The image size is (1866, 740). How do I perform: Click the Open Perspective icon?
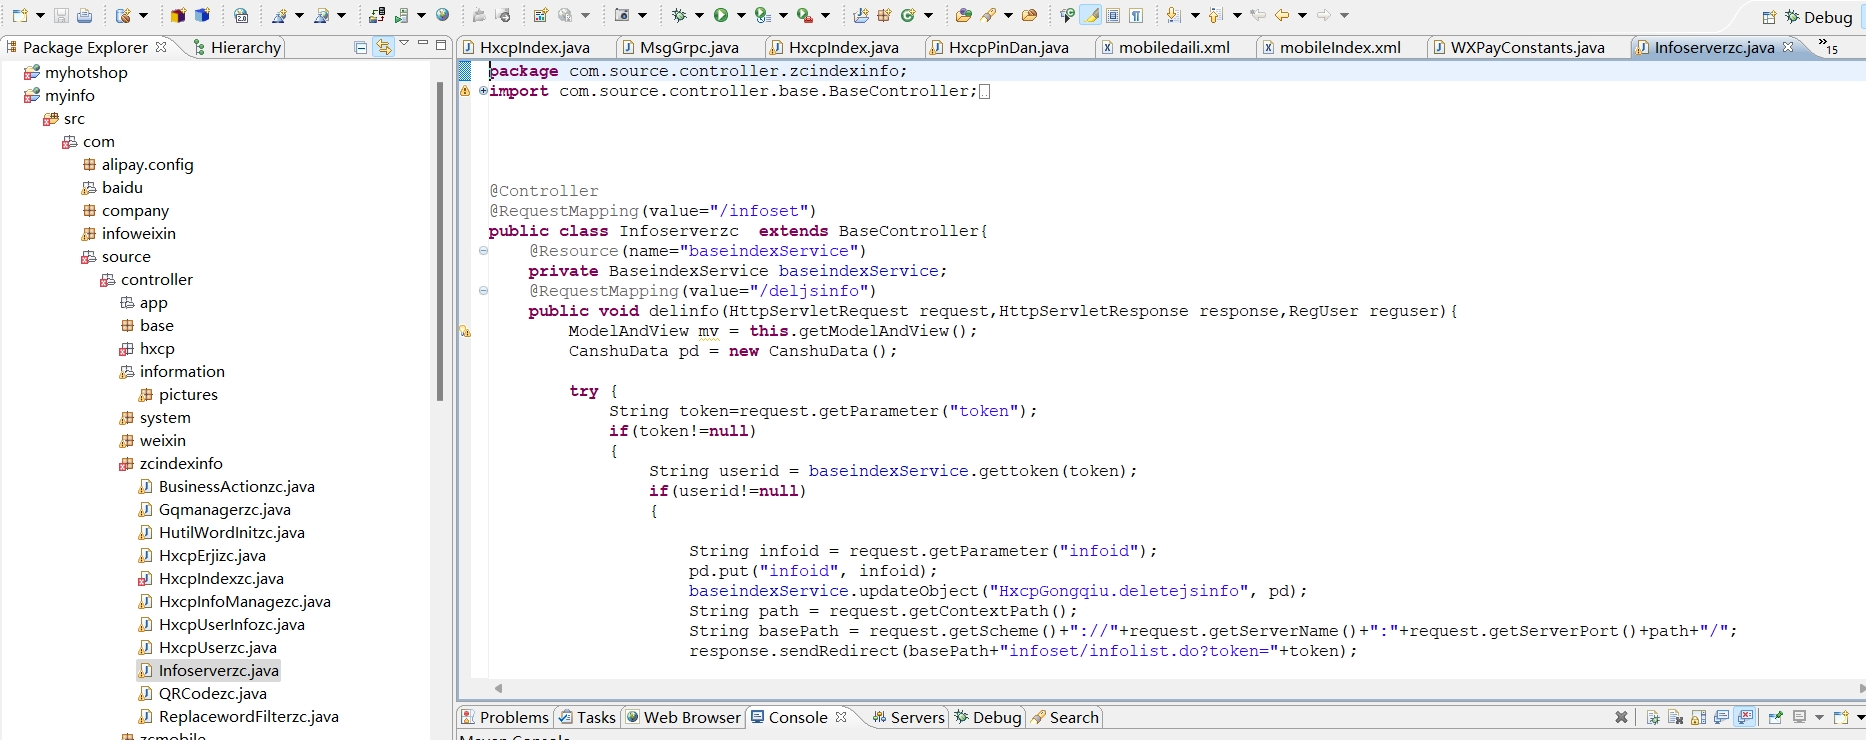1769,17
